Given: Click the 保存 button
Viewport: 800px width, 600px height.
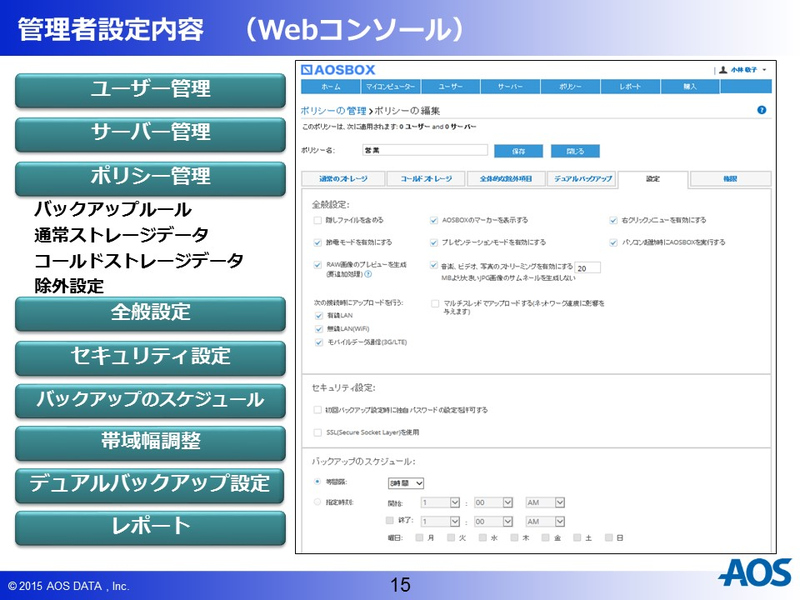Looking at the screenshot, I should [518, 151].
